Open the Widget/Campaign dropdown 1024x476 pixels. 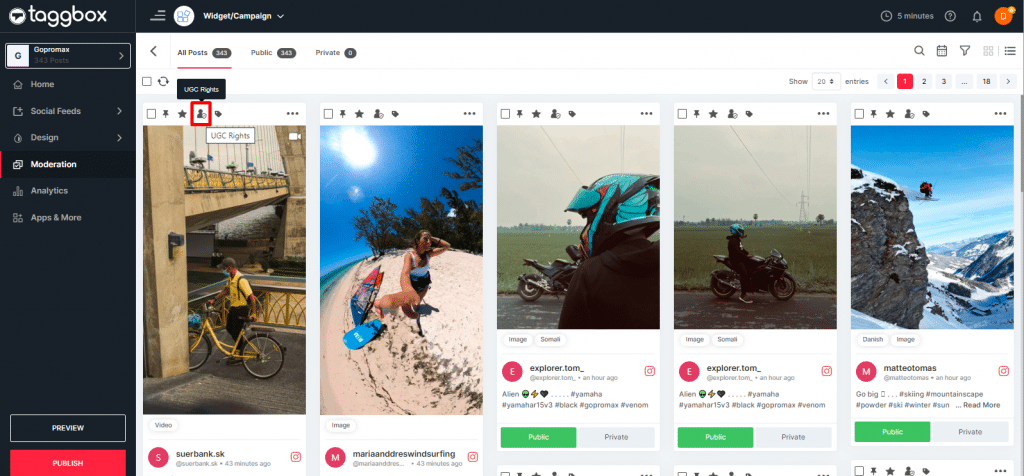244,16
